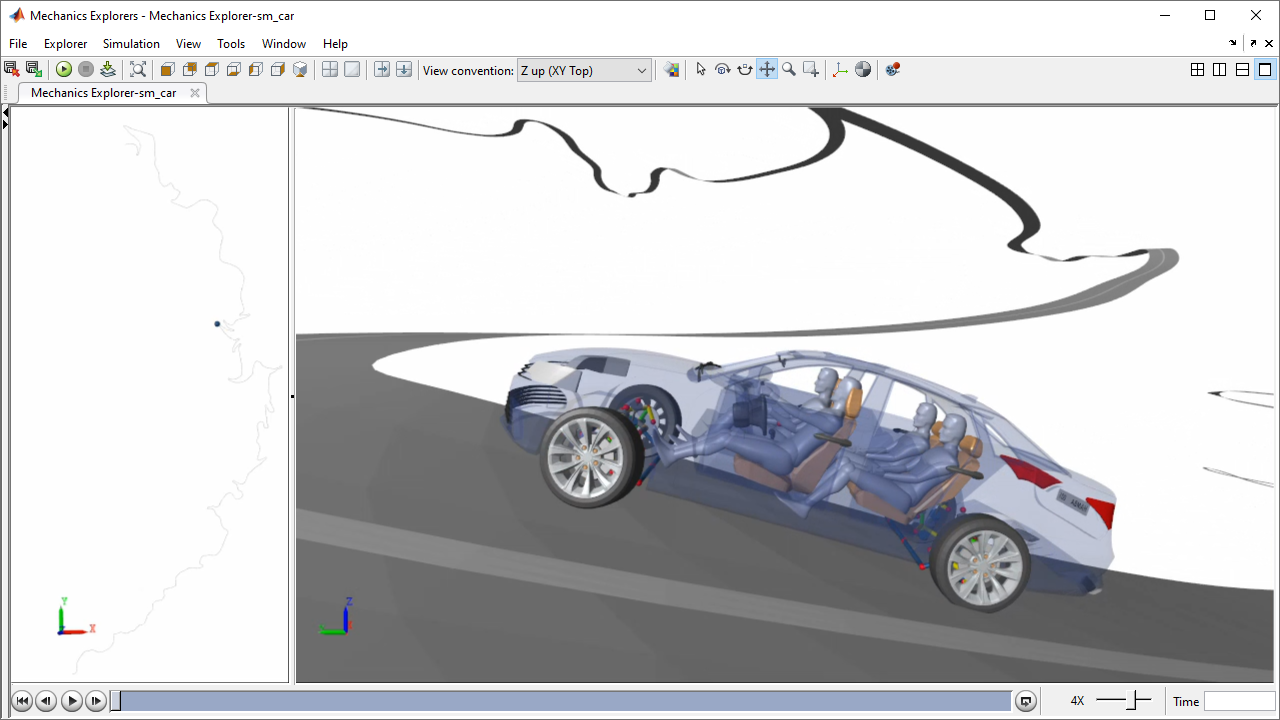Viewport: 1280px width, 720px height.
Task: Open the Help menu
Action: tap(335, 44)
